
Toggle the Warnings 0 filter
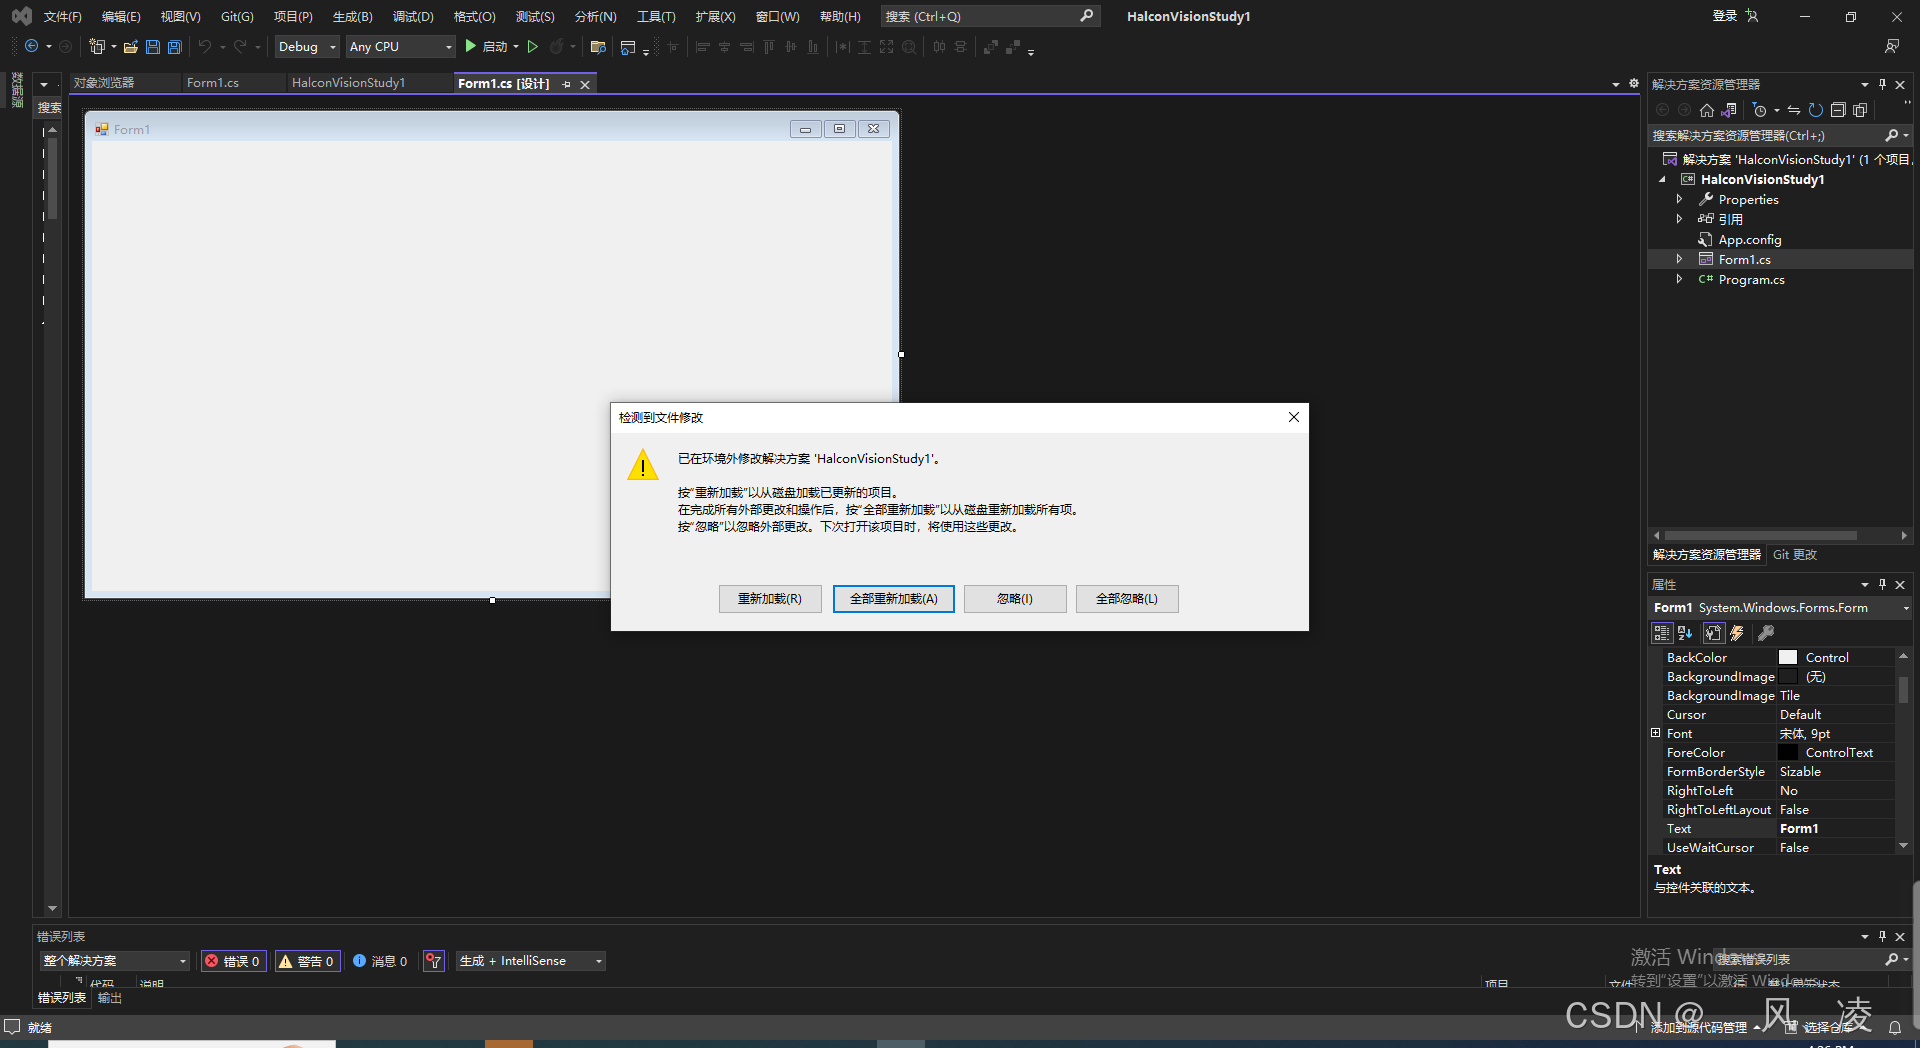point(307,961)
